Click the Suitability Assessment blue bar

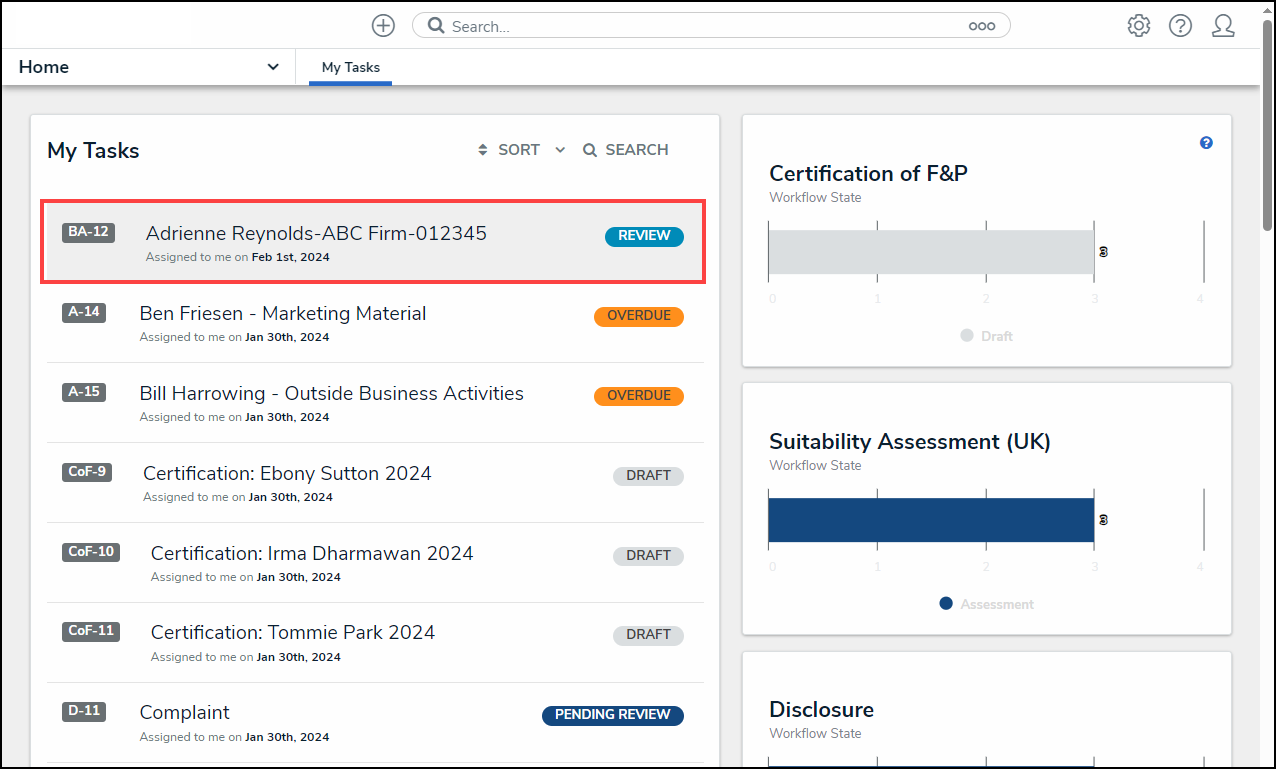click(x=930, y=520)
